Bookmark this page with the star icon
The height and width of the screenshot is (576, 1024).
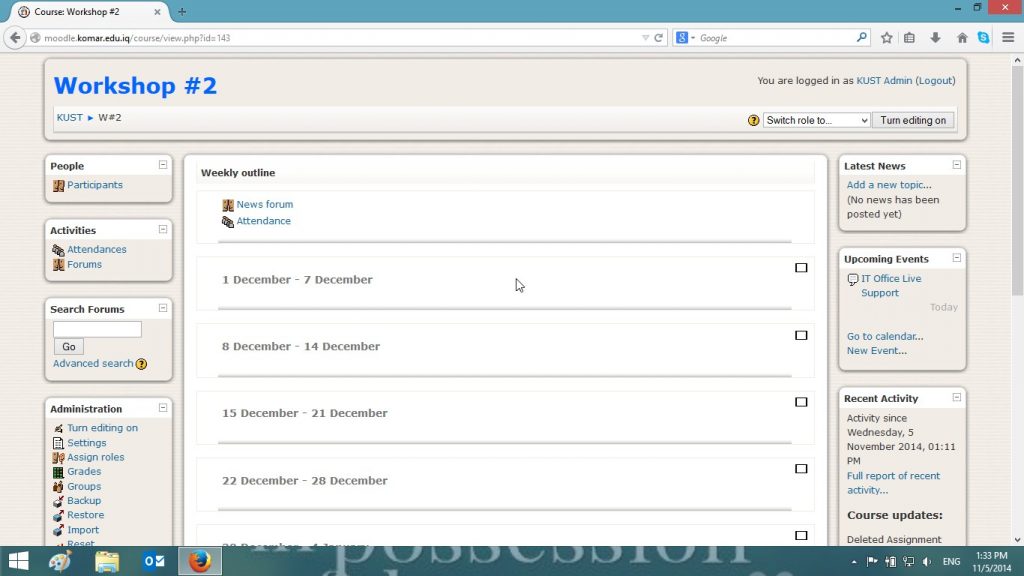886,38
